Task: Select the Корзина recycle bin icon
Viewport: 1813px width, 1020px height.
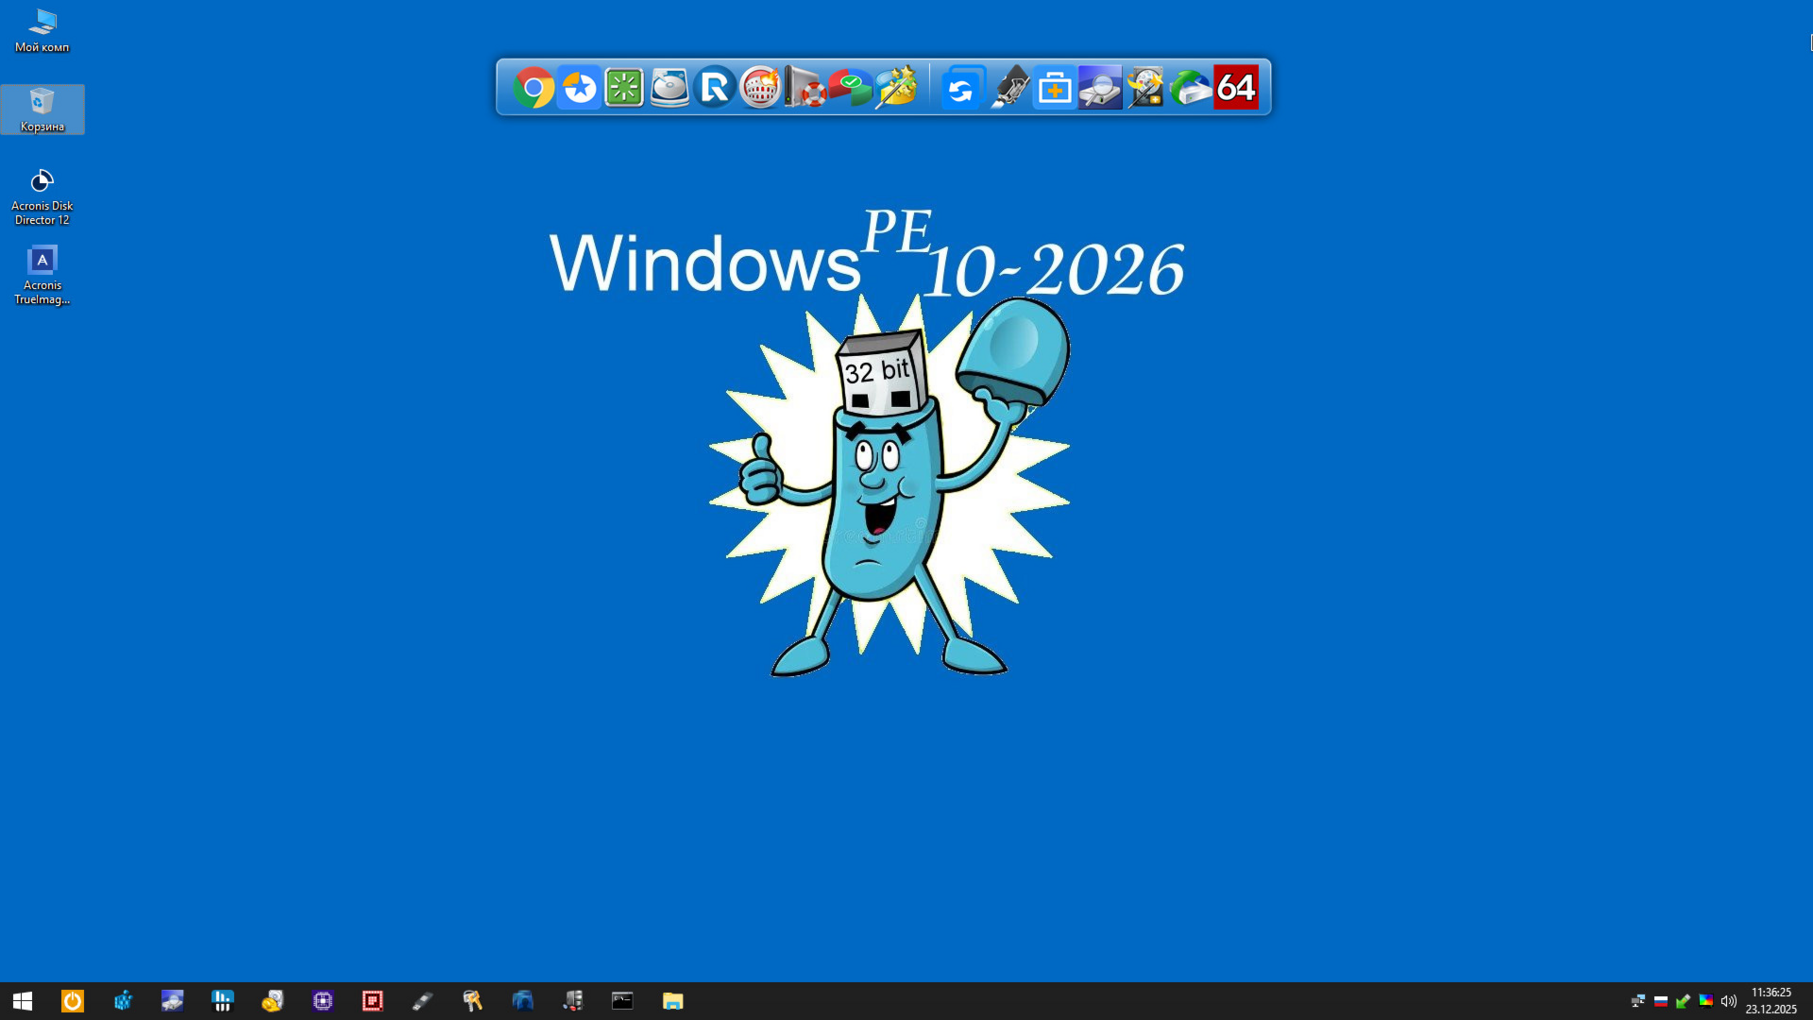Action: (42, 110)
